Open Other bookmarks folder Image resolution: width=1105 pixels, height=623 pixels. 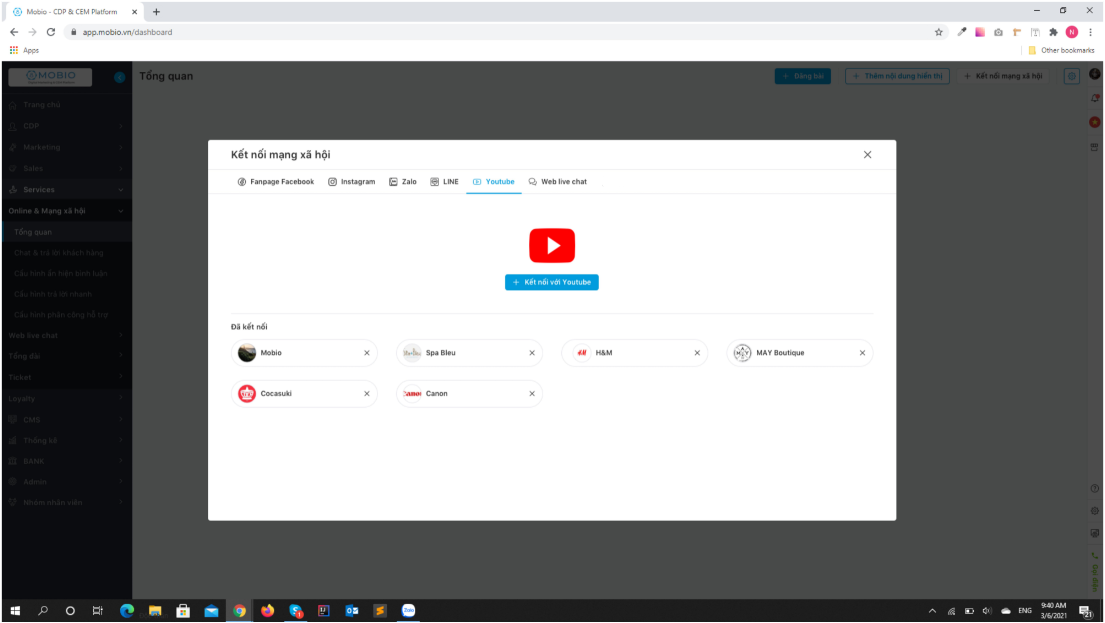click(x=1061, y=50)
